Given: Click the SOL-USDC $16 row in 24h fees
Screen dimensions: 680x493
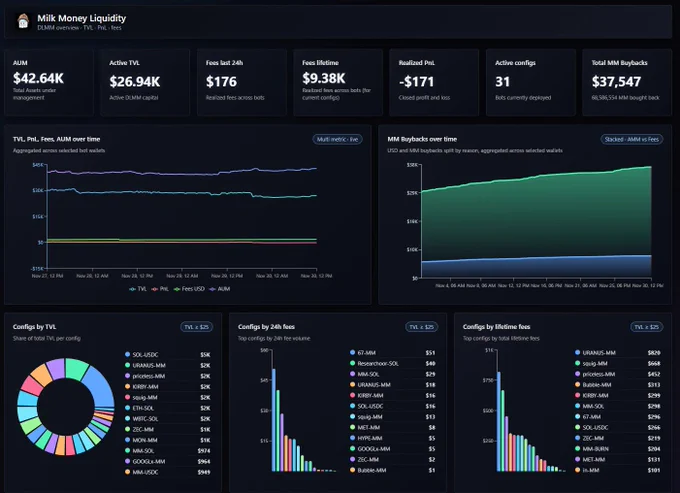Looking at the screenshot, I should click(x=392, y=406).
